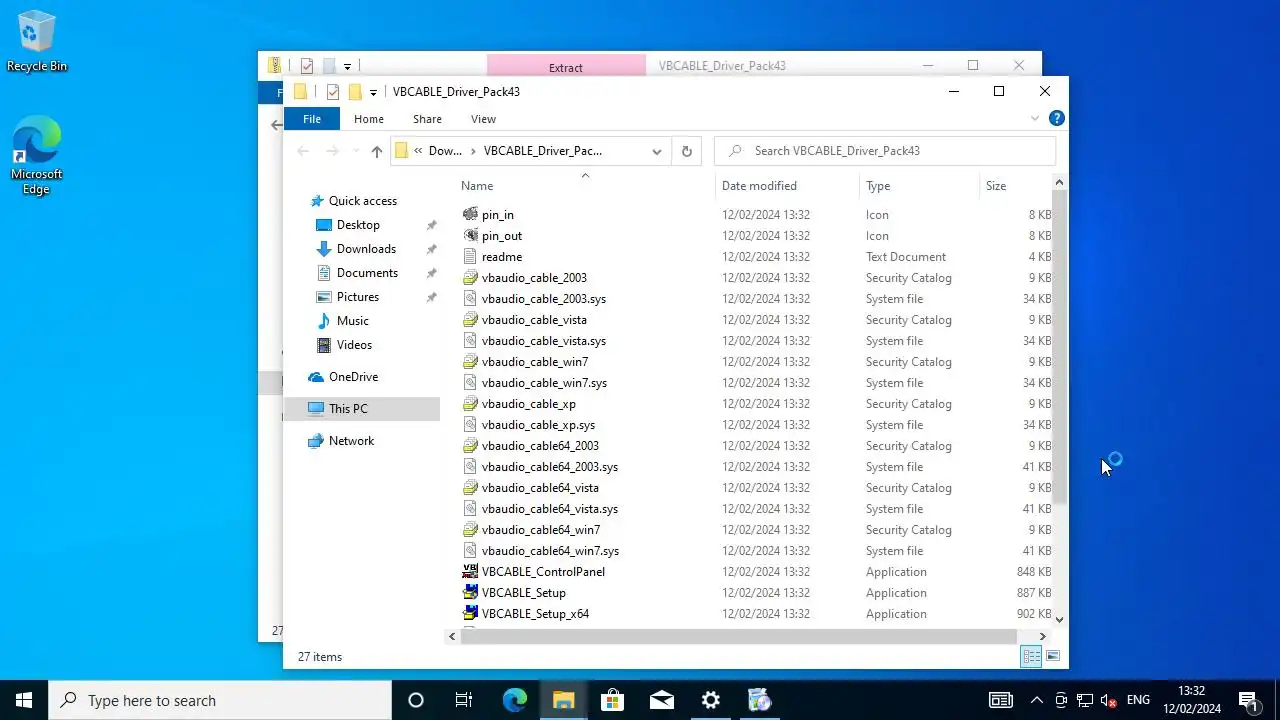Select the VBCABLE_Setup application icon
Screen dimensions: 1280x720
[470, 593]
